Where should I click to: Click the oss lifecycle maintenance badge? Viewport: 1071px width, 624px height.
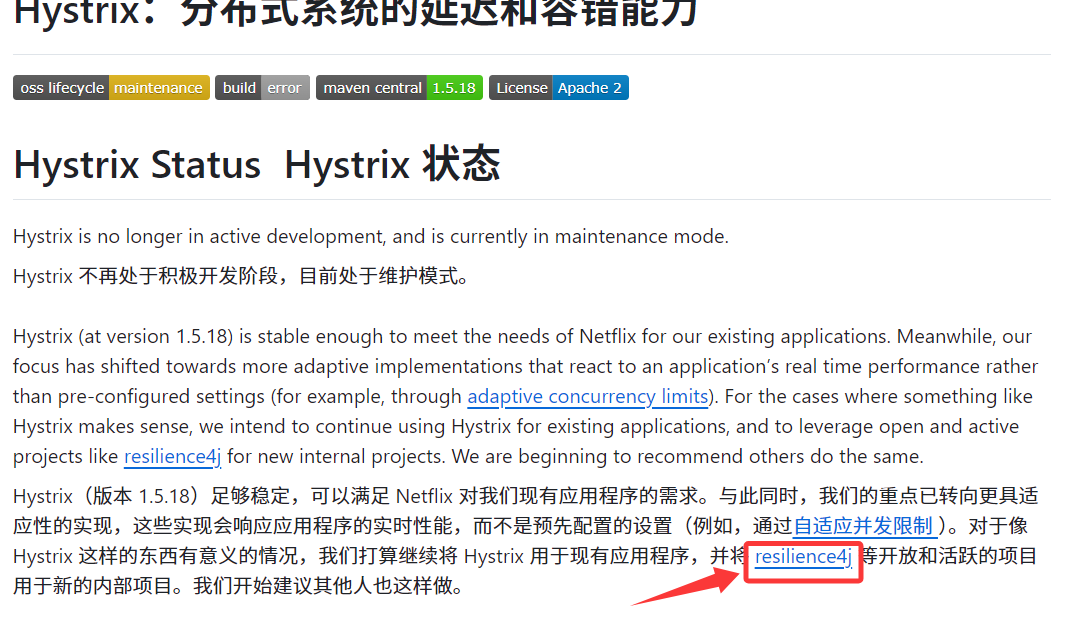click(111, 88)
